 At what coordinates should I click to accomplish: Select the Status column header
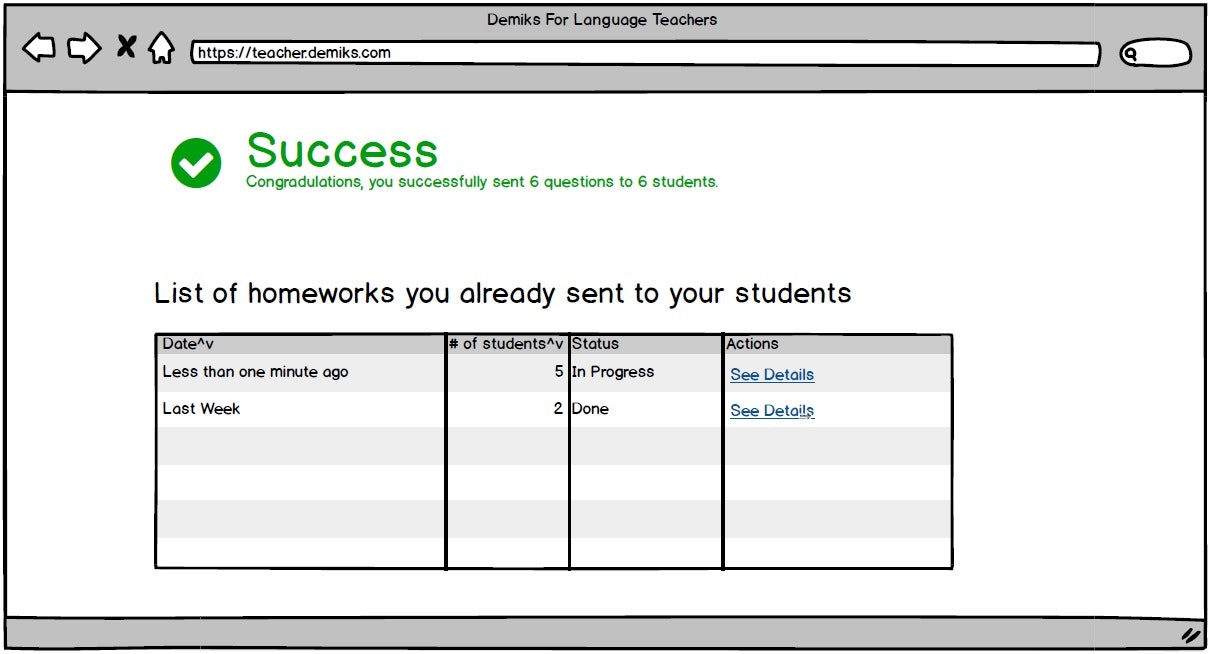click(595, 343)
